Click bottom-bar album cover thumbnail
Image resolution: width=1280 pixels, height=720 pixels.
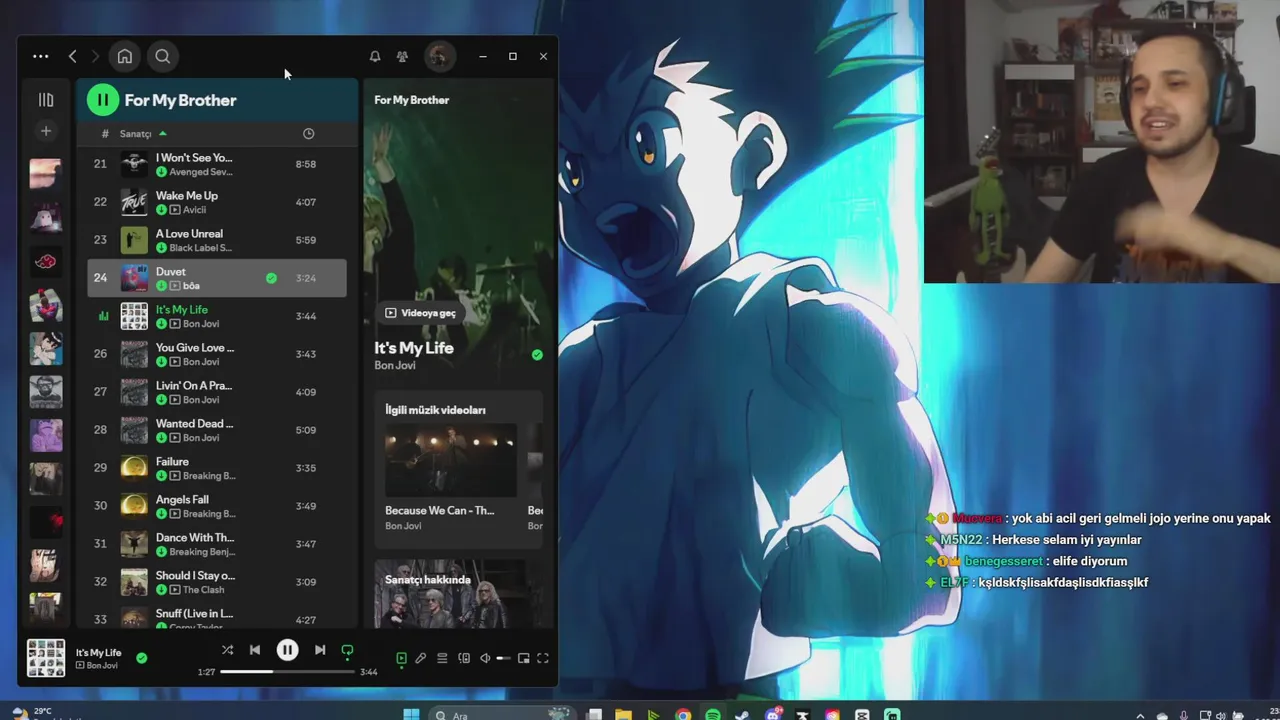click(46, 658)
